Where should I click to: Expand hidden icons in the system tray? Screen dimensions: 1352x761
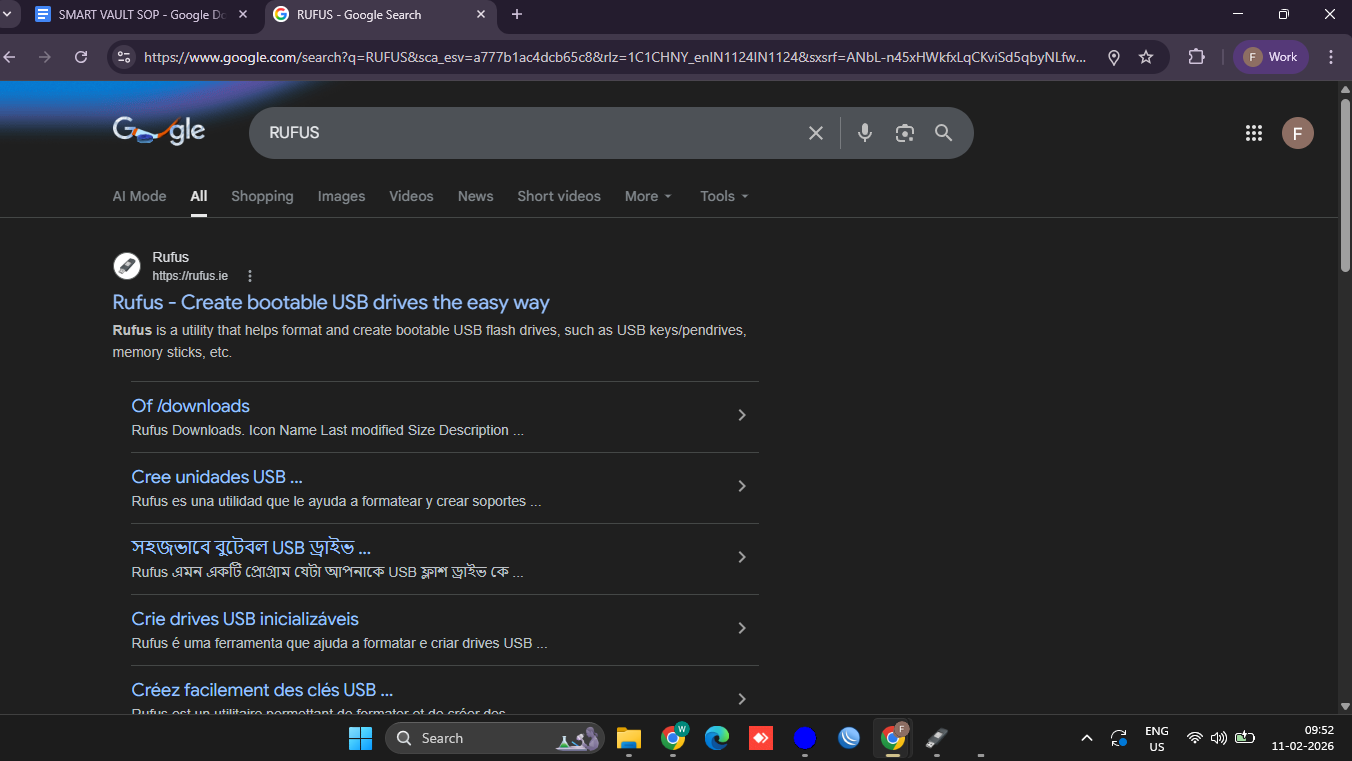1086,737
